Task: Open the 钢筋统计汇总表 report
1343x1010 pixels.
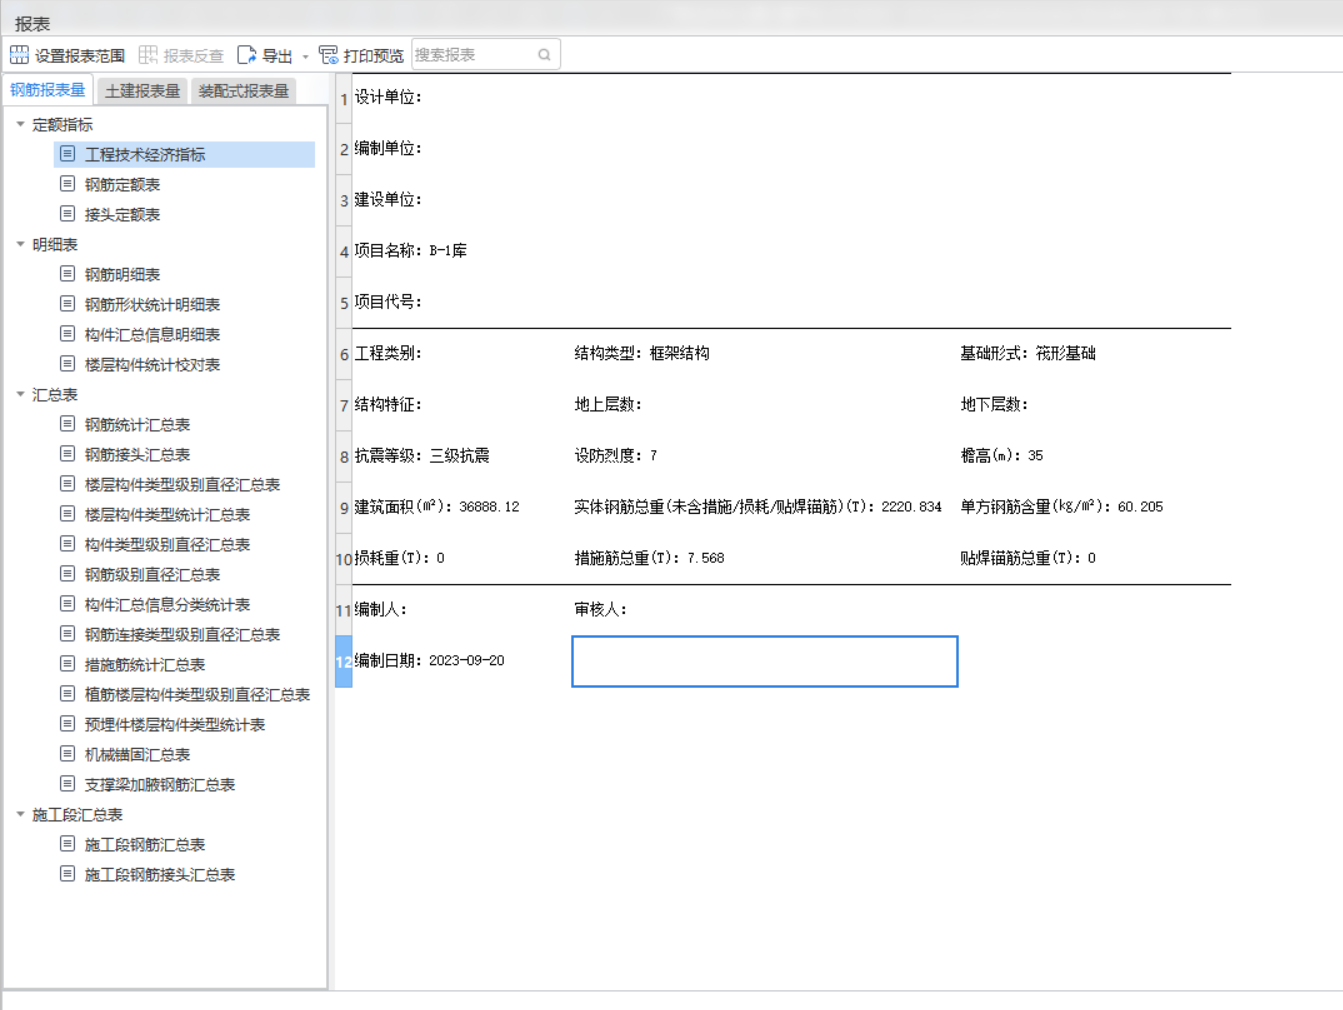Action: [137, 424]
